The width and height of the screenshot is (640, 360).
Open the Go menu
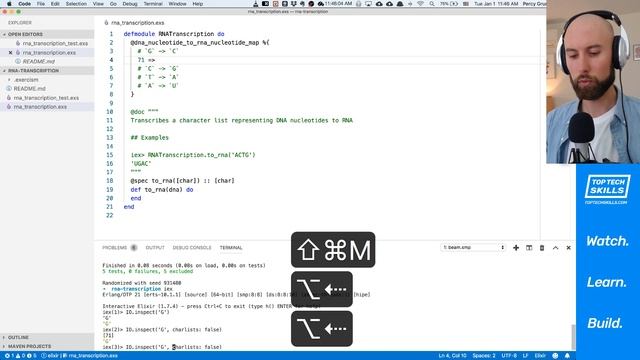[x=113, y=4]
